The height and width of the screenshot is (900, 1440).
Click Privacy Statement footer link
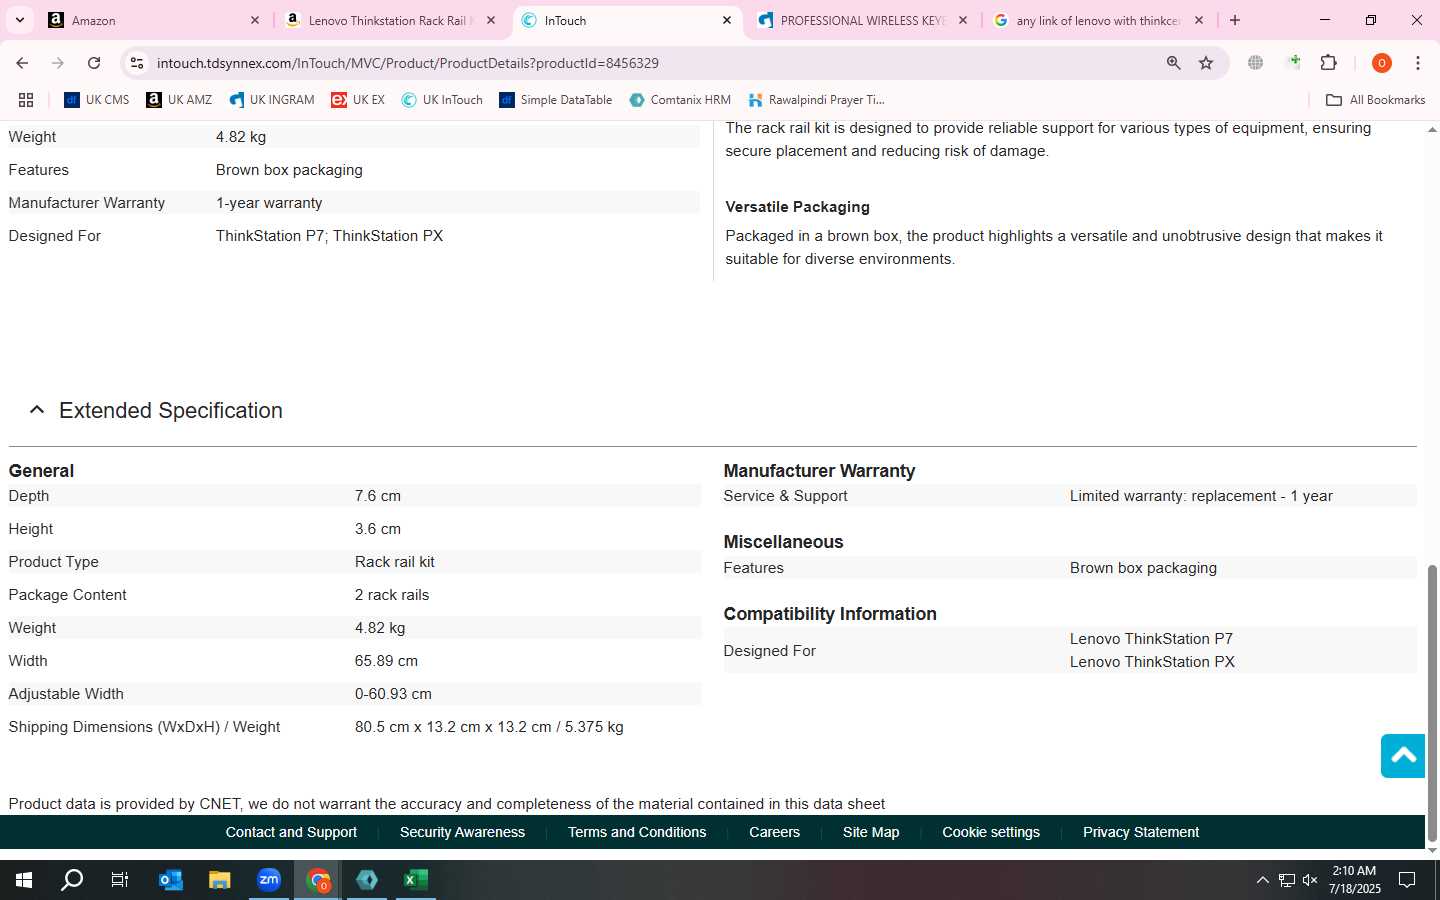pyautogui.click(x=1141, y=832)
